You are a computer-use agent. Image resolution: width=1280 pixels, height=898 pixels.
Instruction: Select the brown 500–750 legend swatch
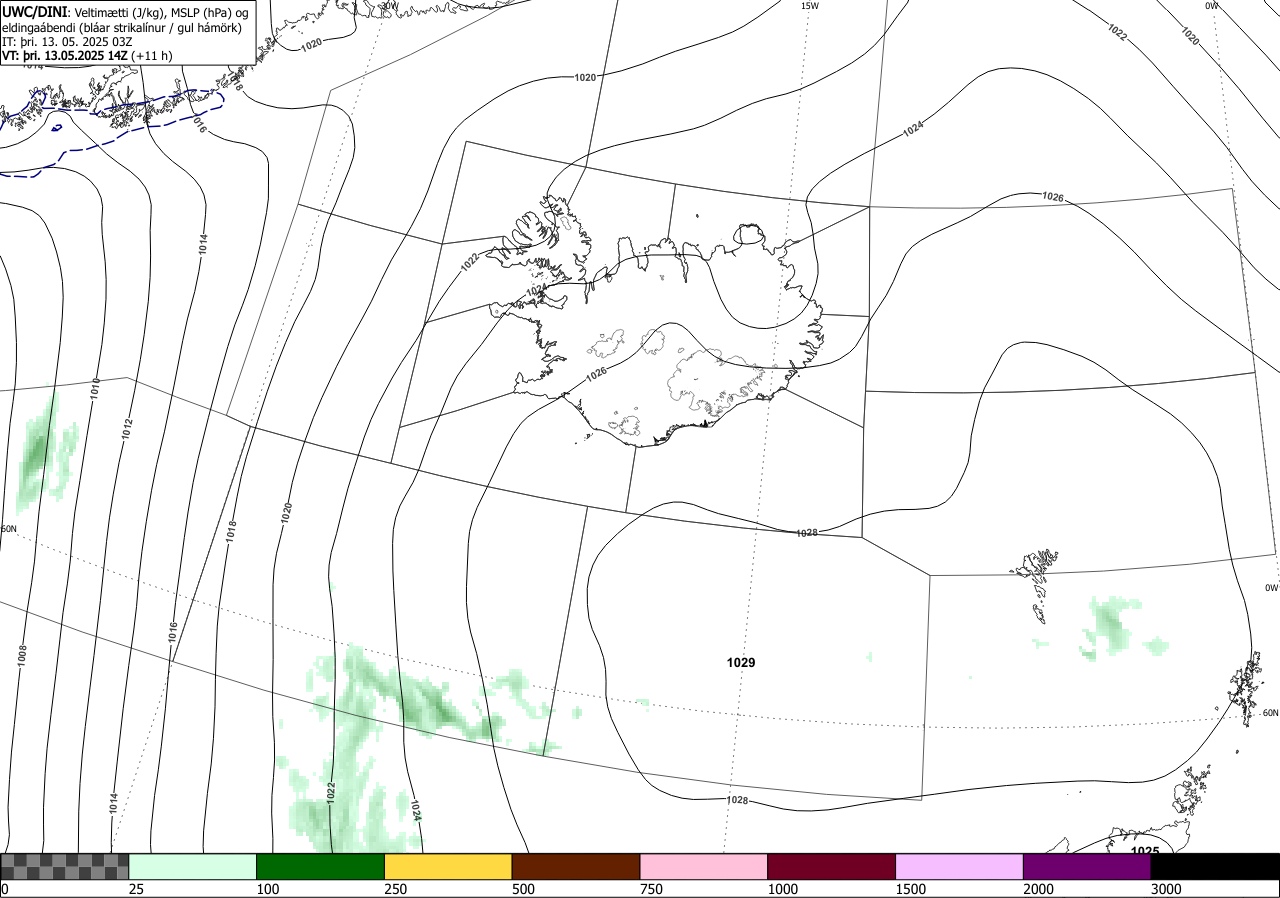click(576, 866)
